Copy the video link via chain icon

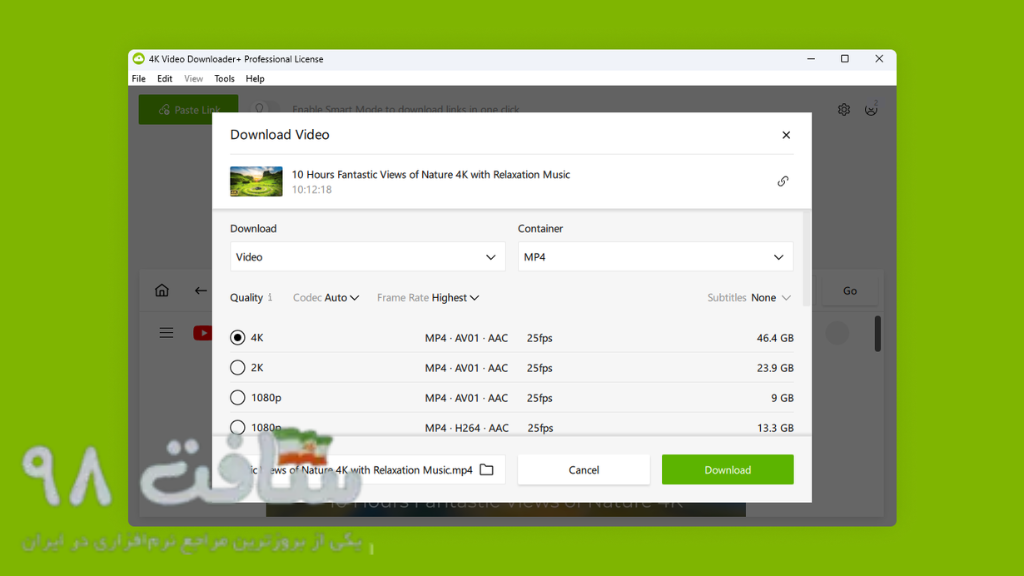click(782, 181)
